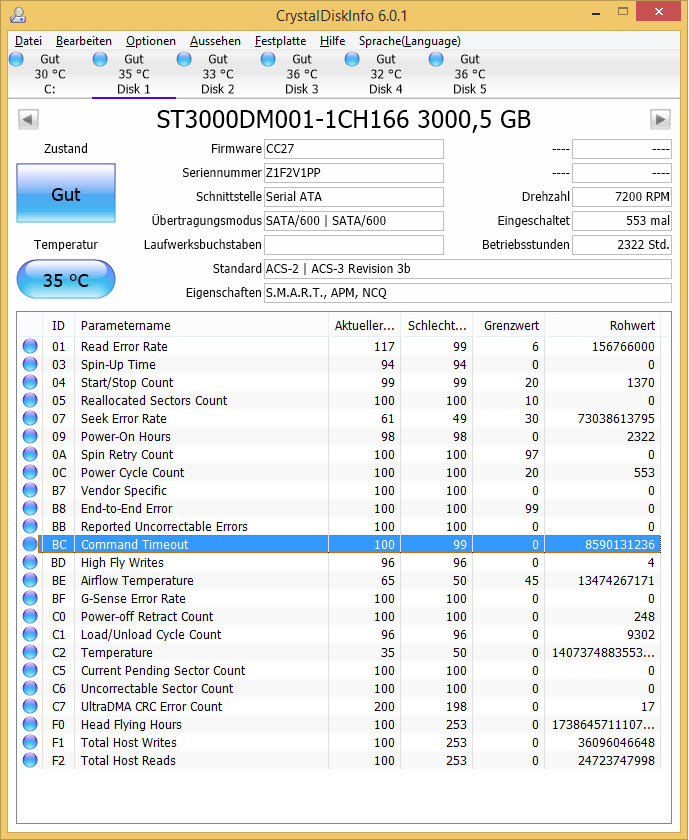Click the blue Gut health status button

pos(66,193)
